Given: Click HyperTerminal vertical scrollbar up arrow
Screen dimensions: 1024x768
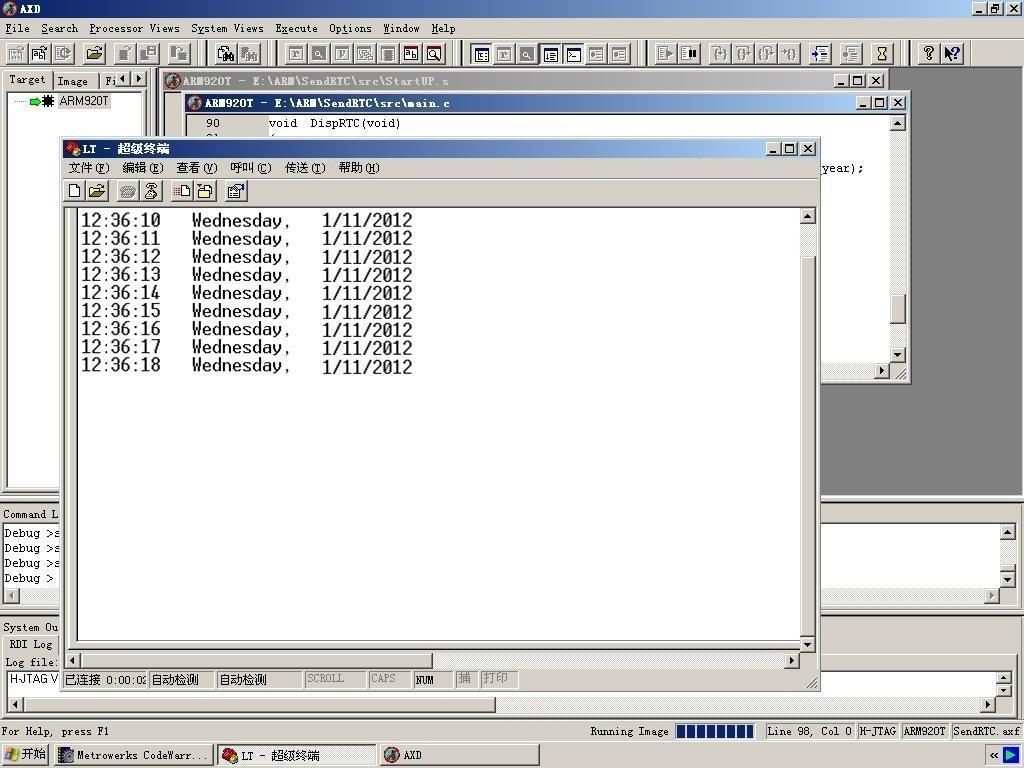Looking at the screenshot, I should coord(808,216).
